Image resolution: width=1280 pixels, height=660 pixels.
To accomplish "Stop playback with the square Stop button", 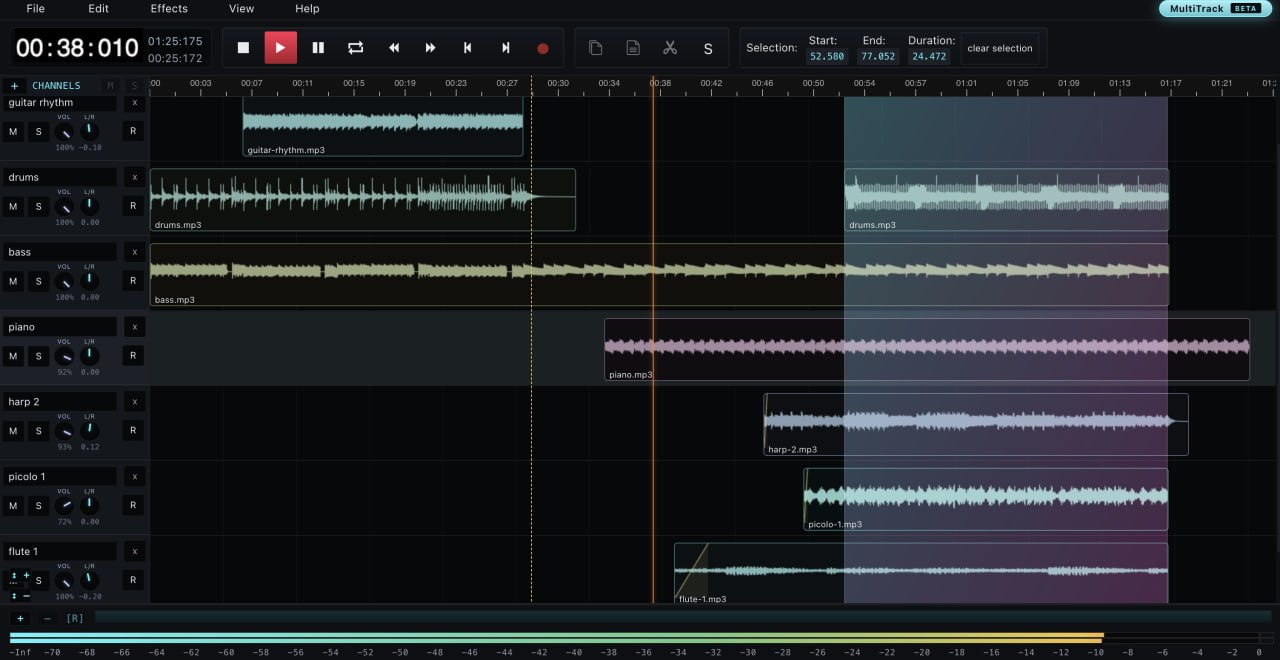I will pyautogui.click(x=243, y=47).
